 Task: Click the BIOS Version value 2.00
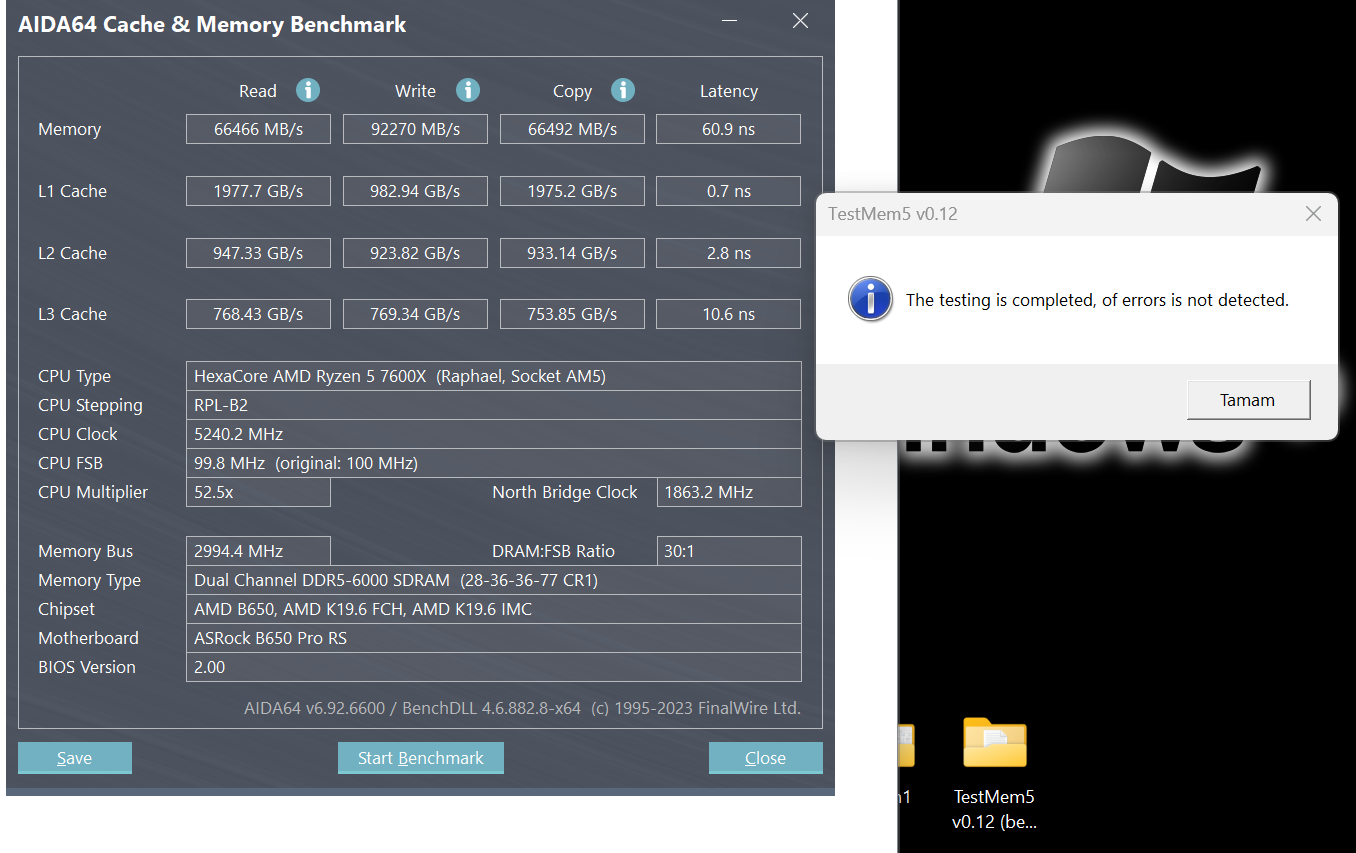point(494,667)
